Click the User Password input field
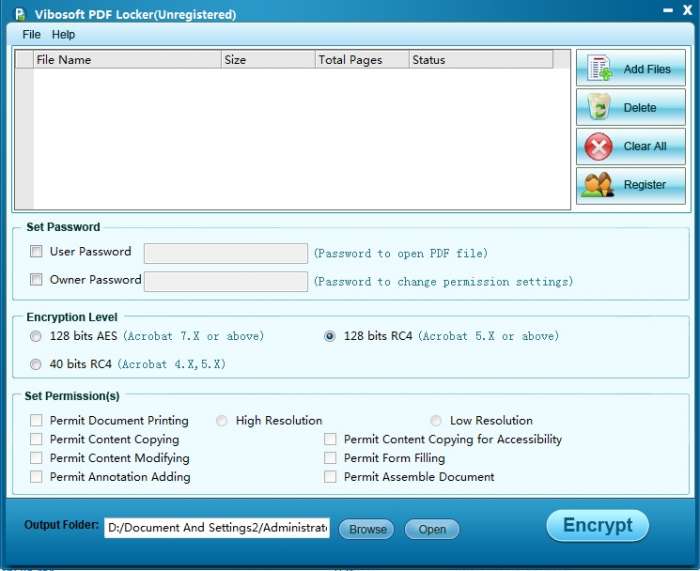The image size is (700, 571). click(x=226, y=253)
